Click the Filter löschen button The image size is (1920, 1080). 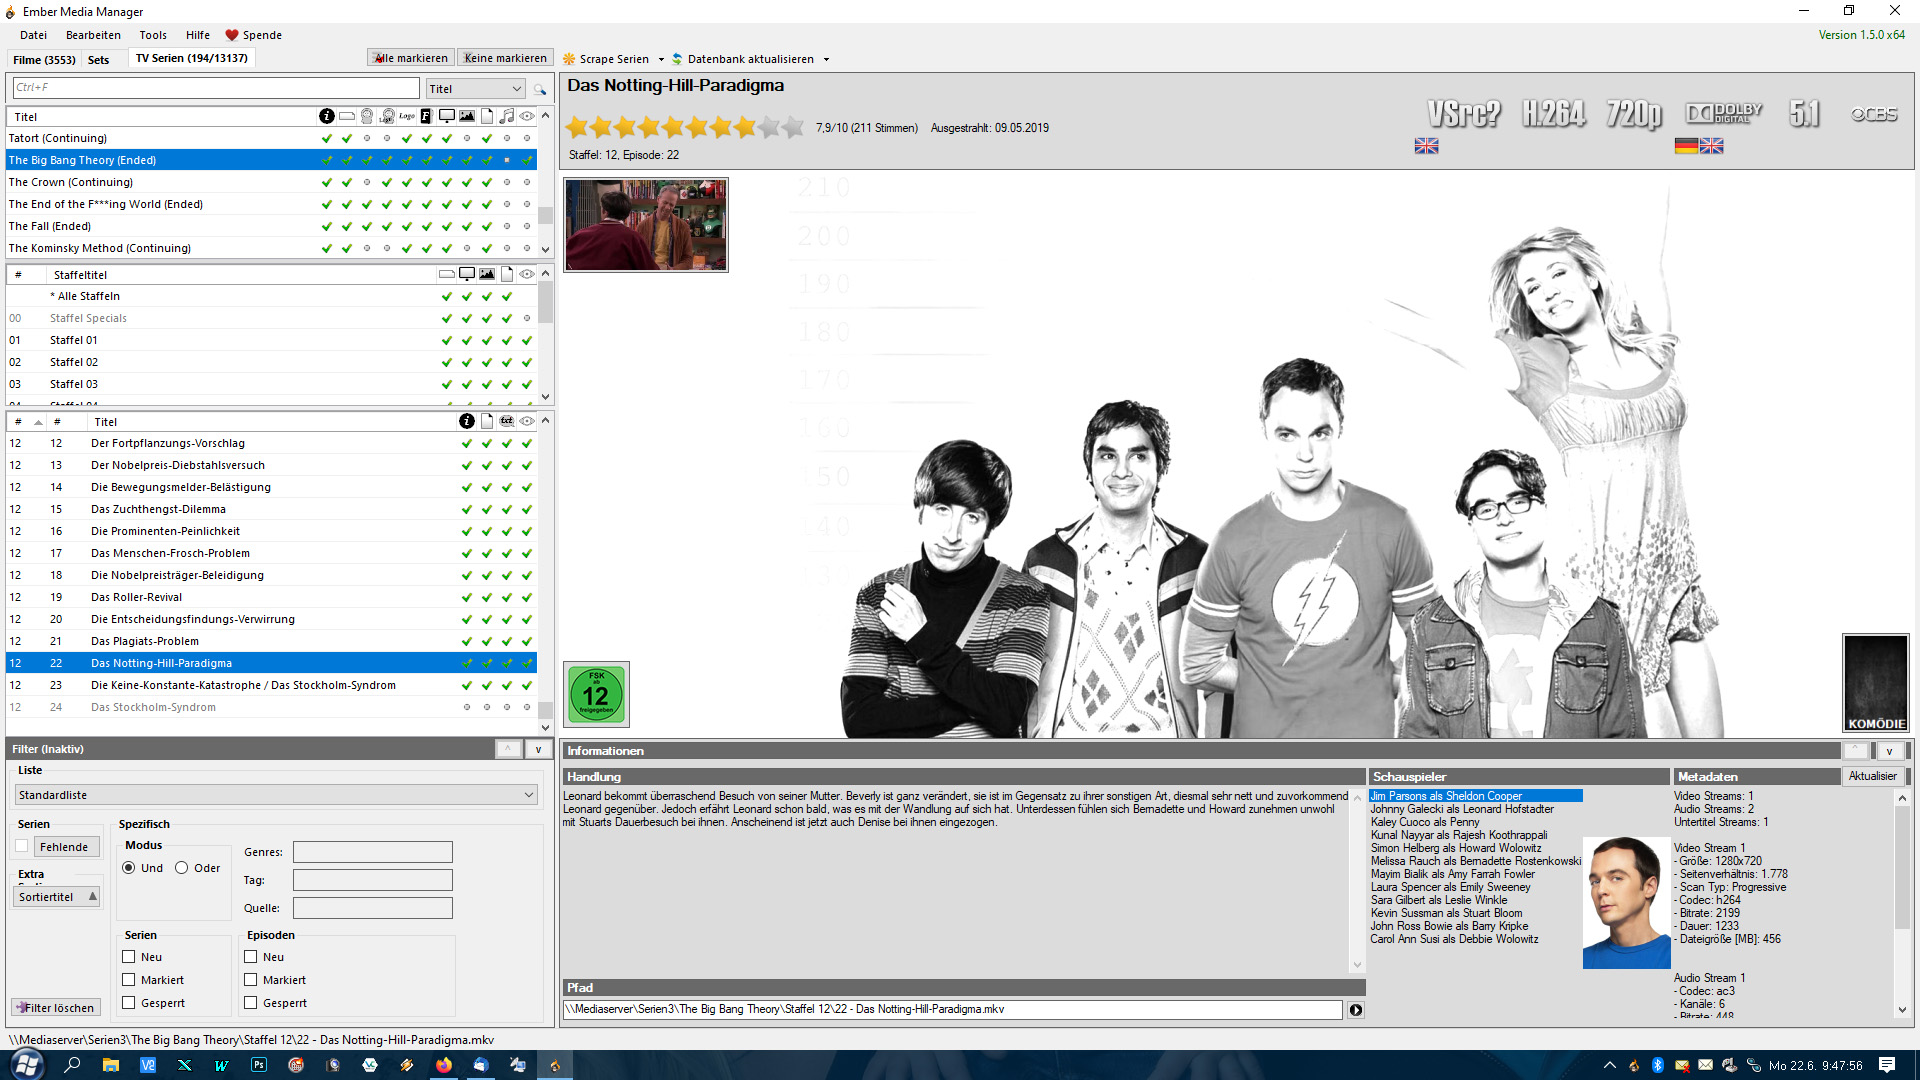[56, 1008]
